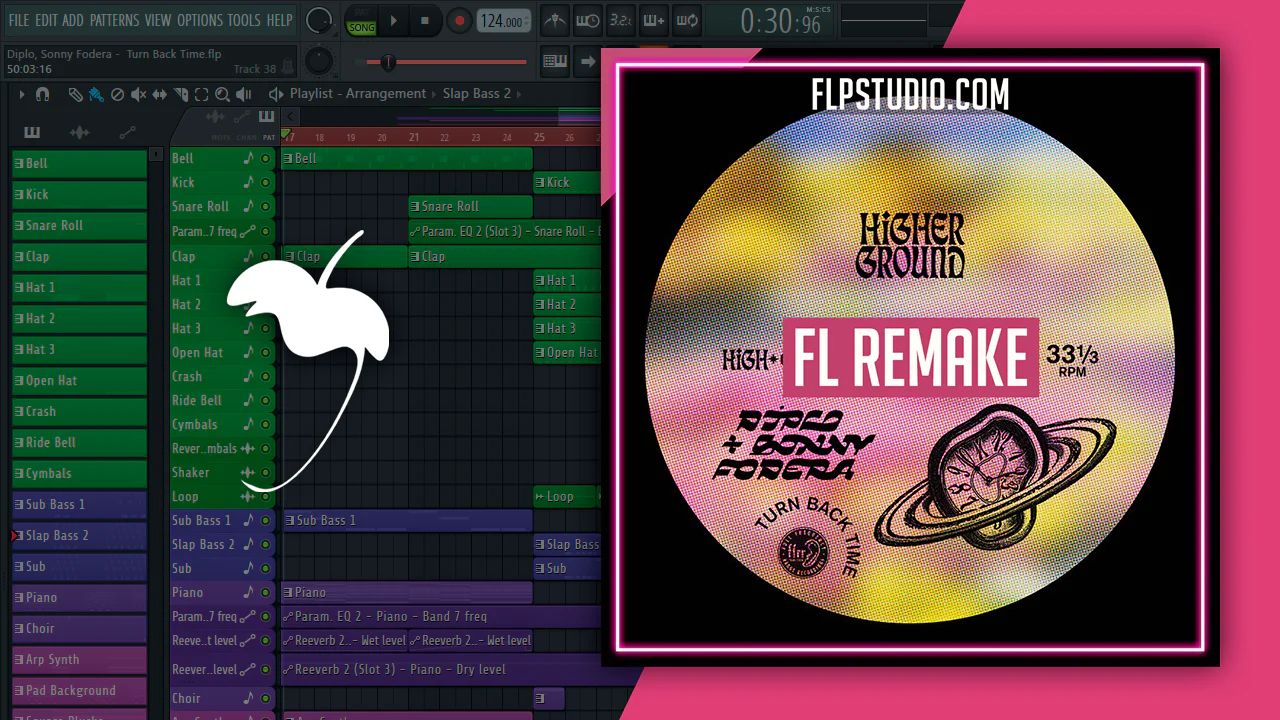Select the Zoom tool

(x=222, y=94)
